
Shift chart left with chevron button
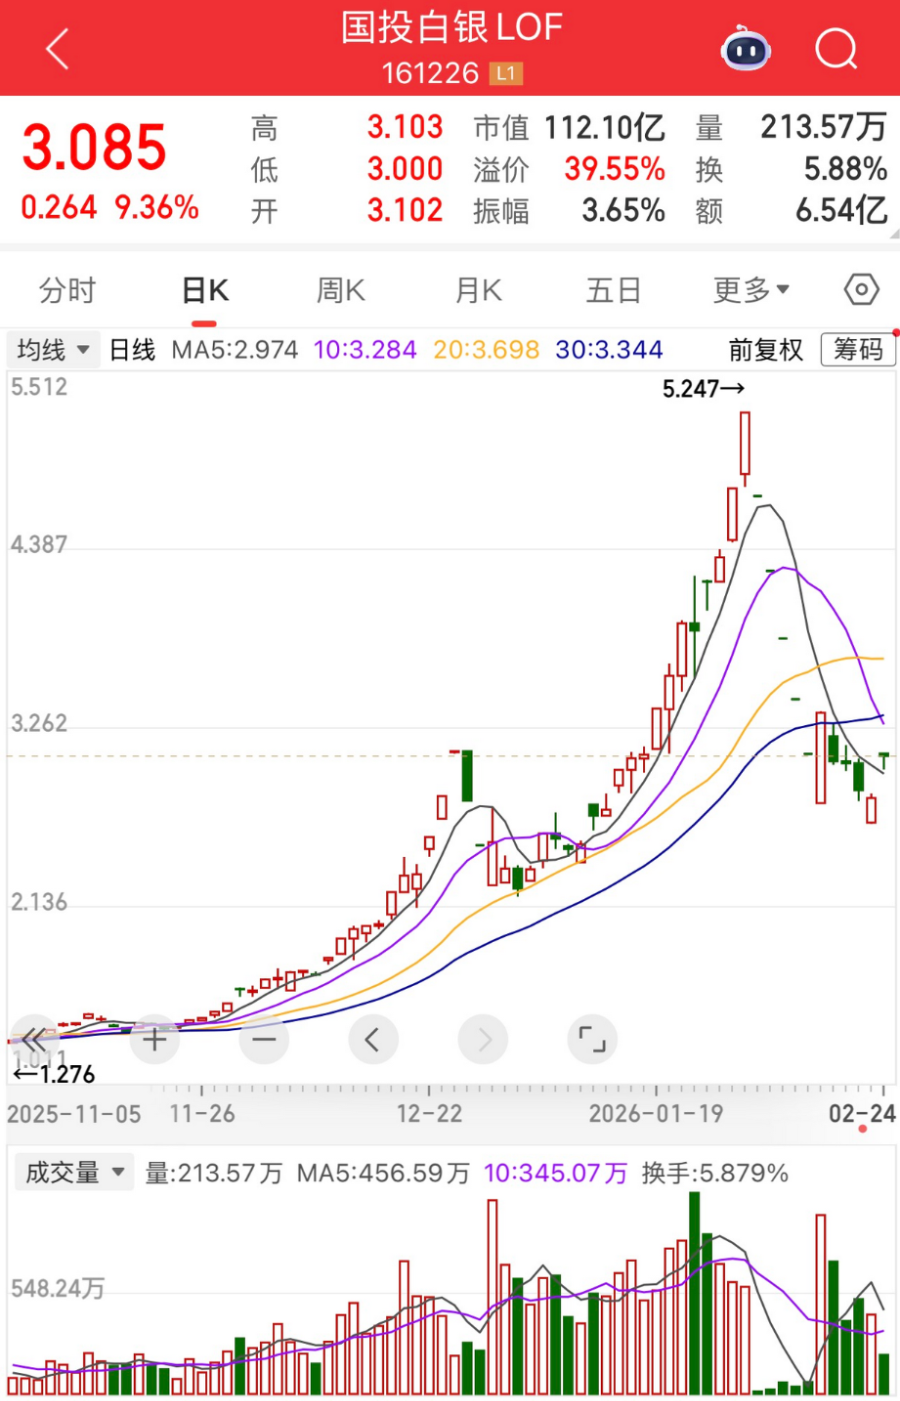373,1040
